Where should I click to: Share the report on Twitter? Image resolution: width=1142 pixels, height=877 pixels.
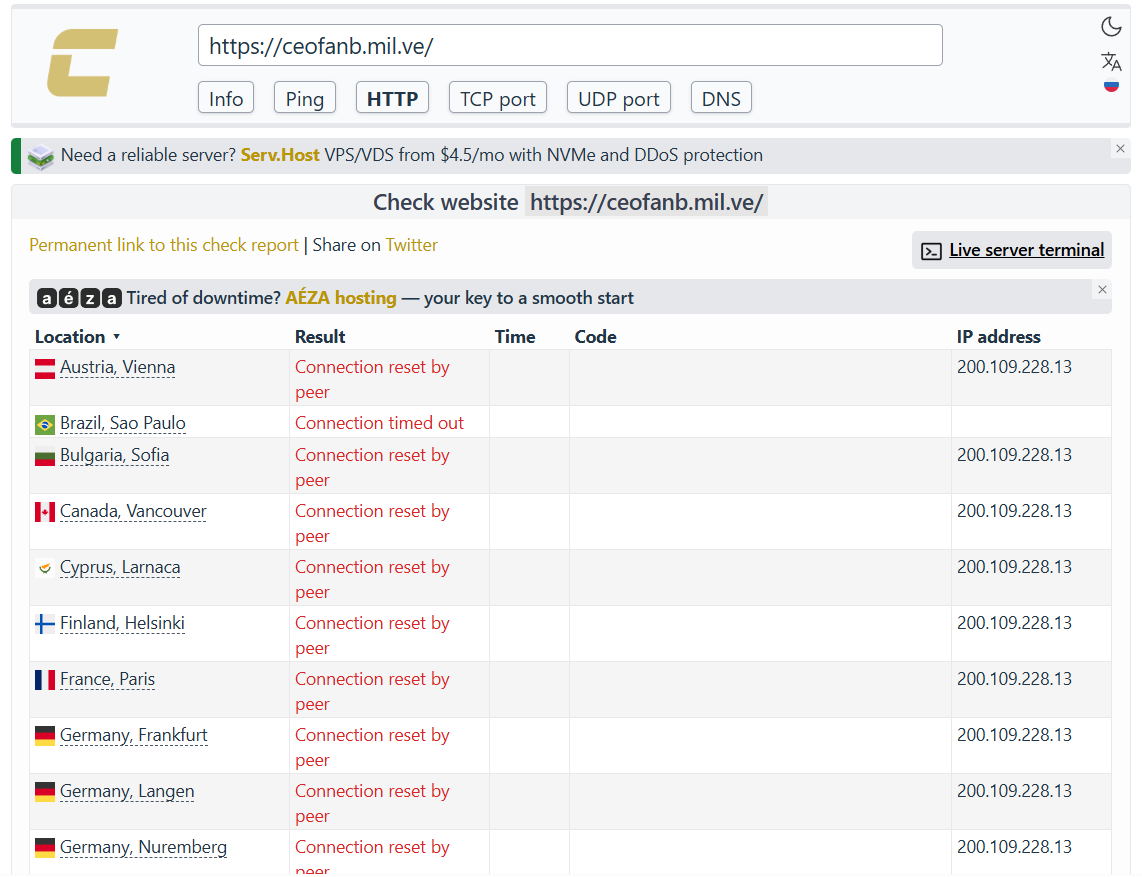(x=411, y=245)
